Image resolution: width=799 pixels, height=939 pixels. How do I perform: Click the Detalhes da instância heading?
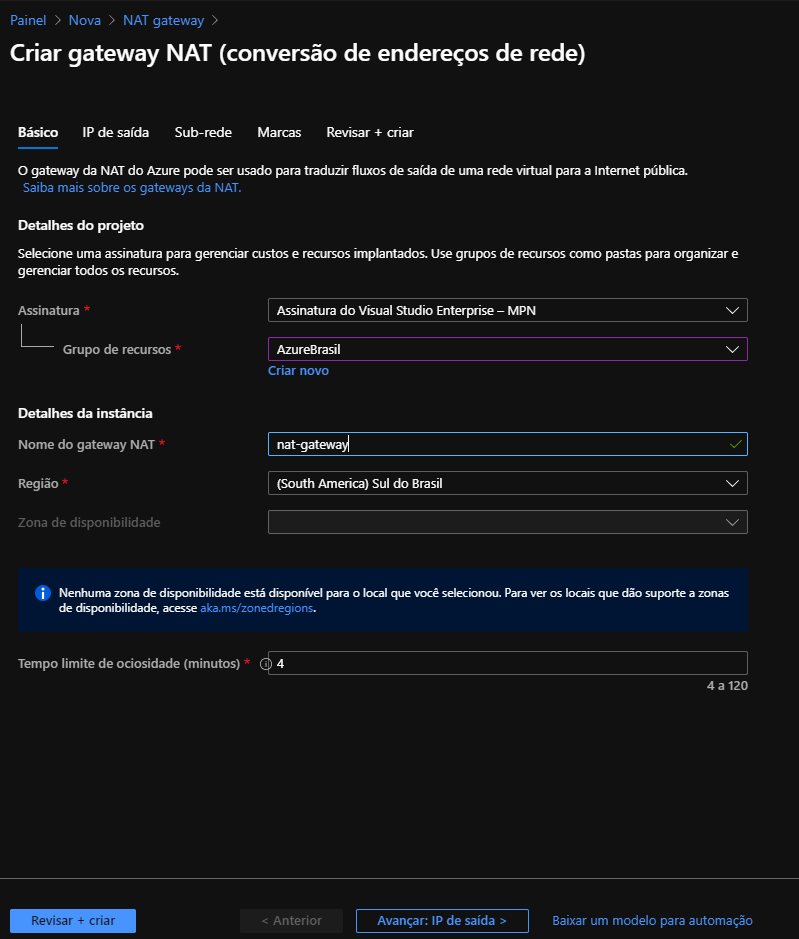[x=85, y=413]
